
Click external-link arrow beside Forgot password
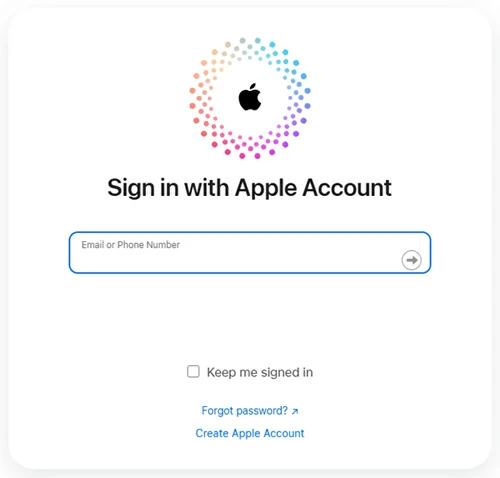point(295,412)
